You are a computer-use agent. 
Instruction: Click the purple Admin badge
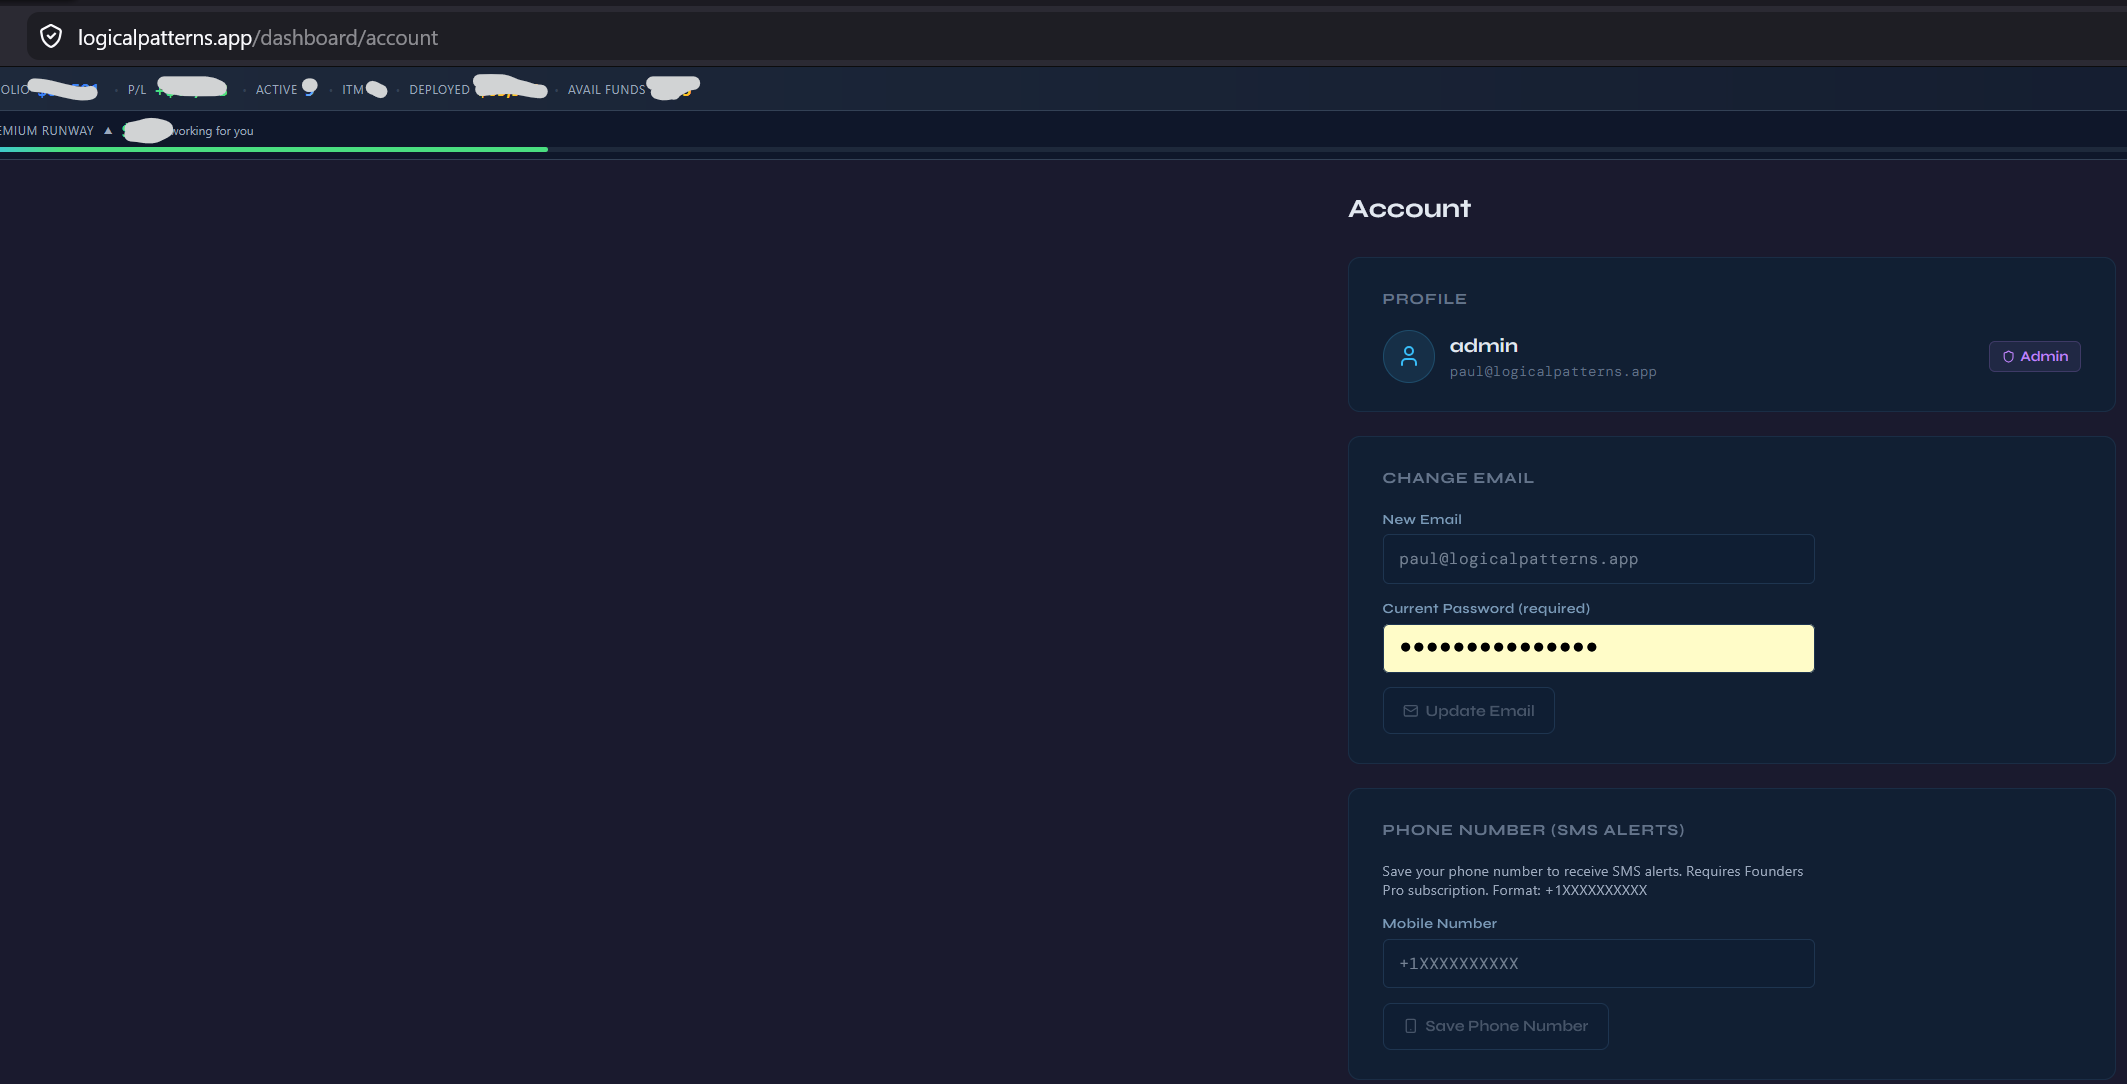(x=2034, y=356)
